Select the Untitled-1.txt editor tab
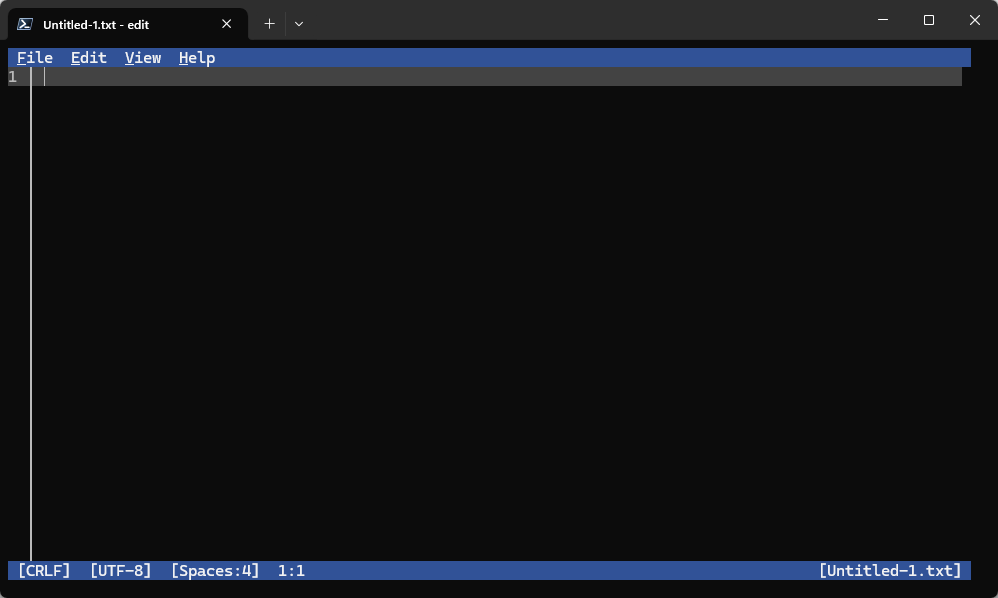This screenshot has height=598, width=998. tap(120, 23)
